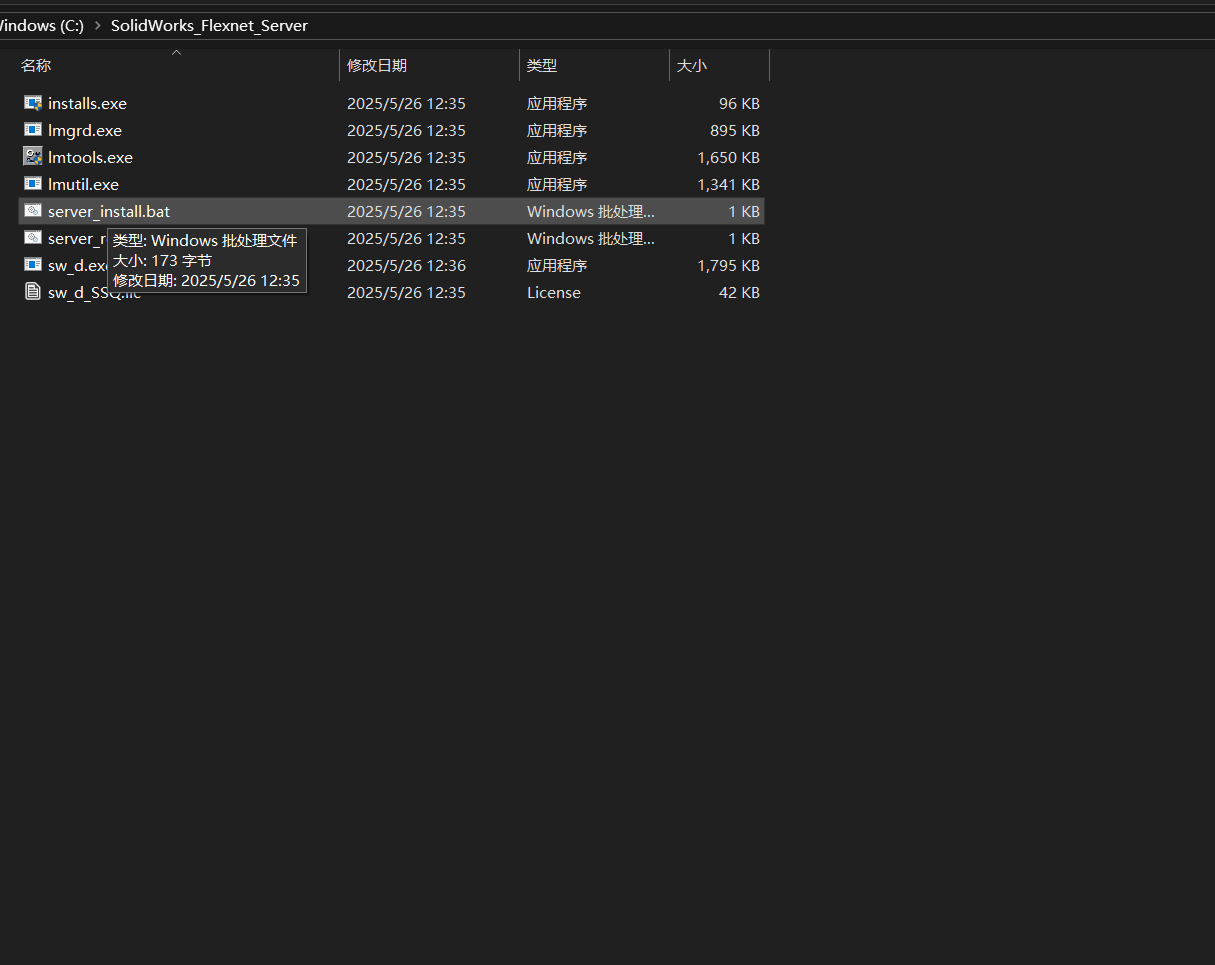Screen dimensions: 1215x965
Task: Sort by the 类型 column header
Action: [542, 65]
